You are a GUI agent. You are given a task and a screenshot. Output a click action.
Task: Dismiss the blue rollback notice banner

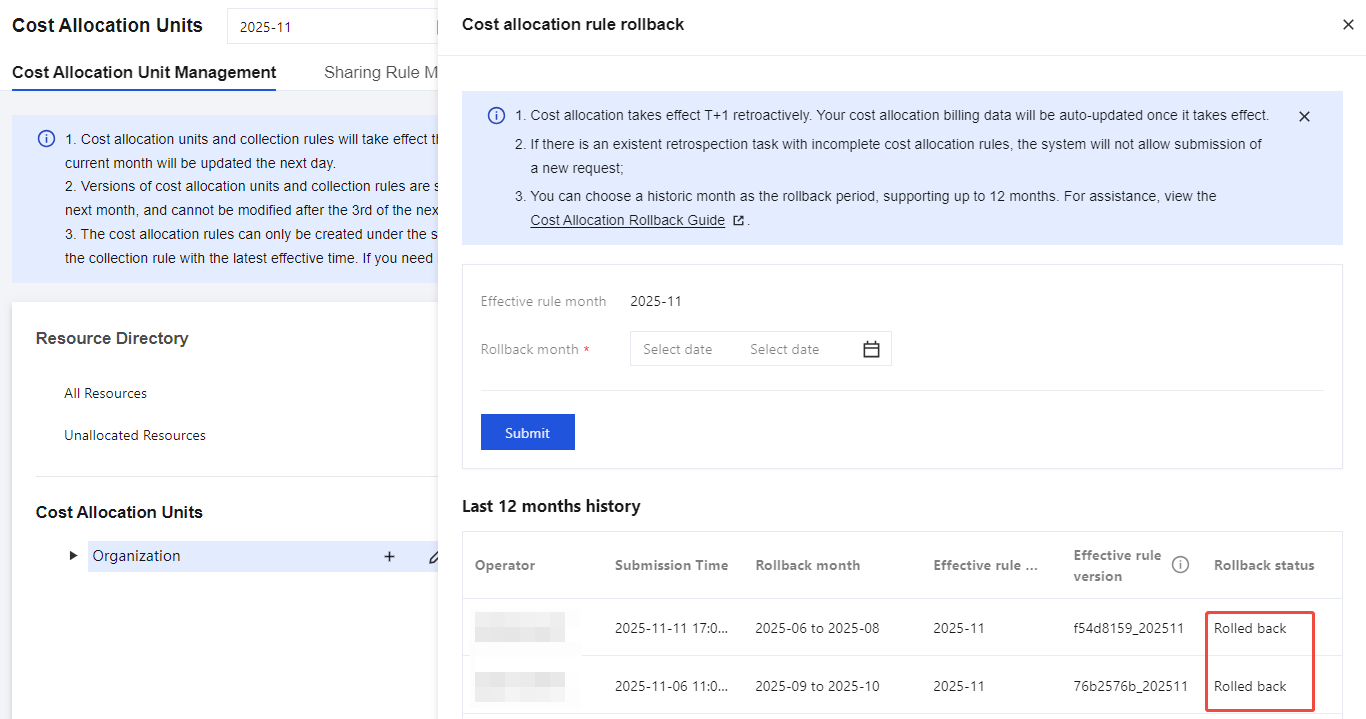pos(1303,117)
